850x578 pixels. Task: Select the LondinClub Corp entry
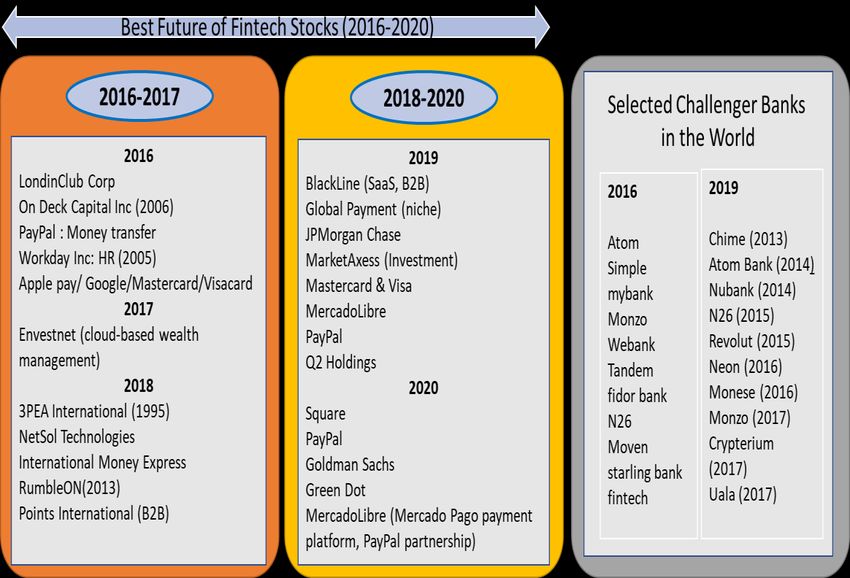click(67, 181)
